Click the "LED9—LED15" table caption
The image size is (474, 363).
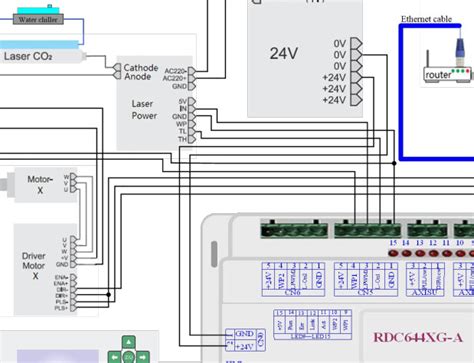312,337
